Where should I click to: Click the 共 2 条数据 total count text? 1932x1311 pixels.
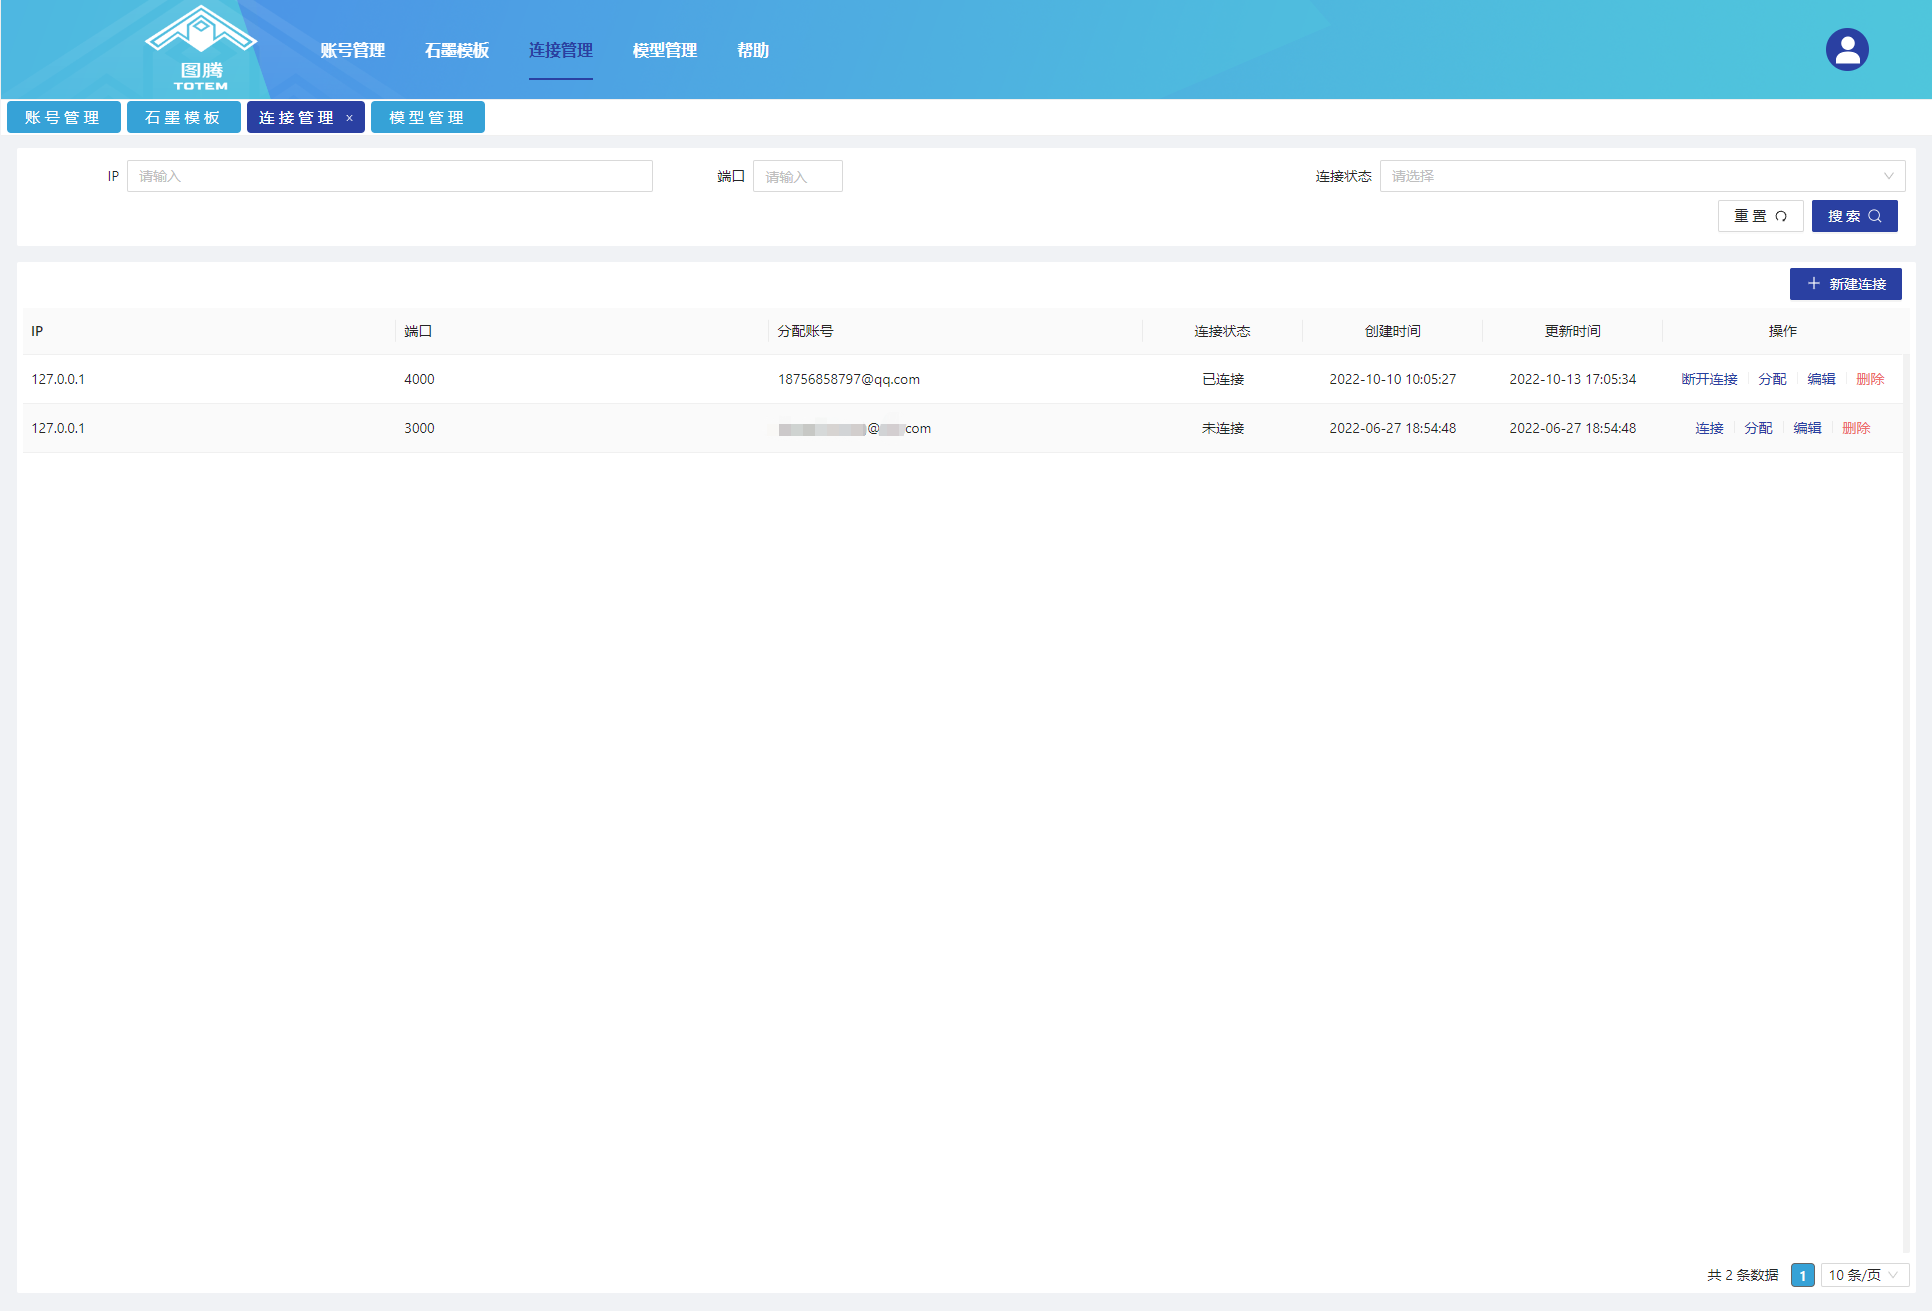[x=1742, y=1275]
